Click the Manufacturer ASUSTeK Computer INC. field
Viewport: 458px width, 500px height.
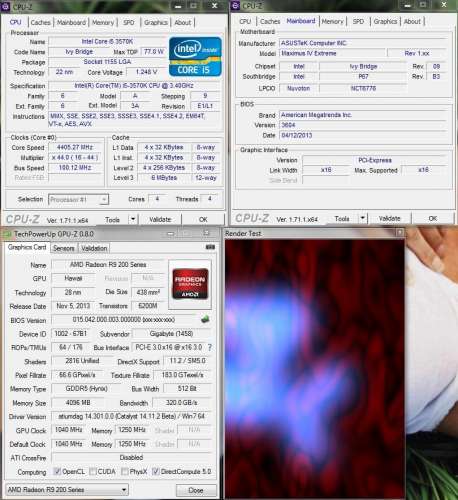[x=363, y=43]
